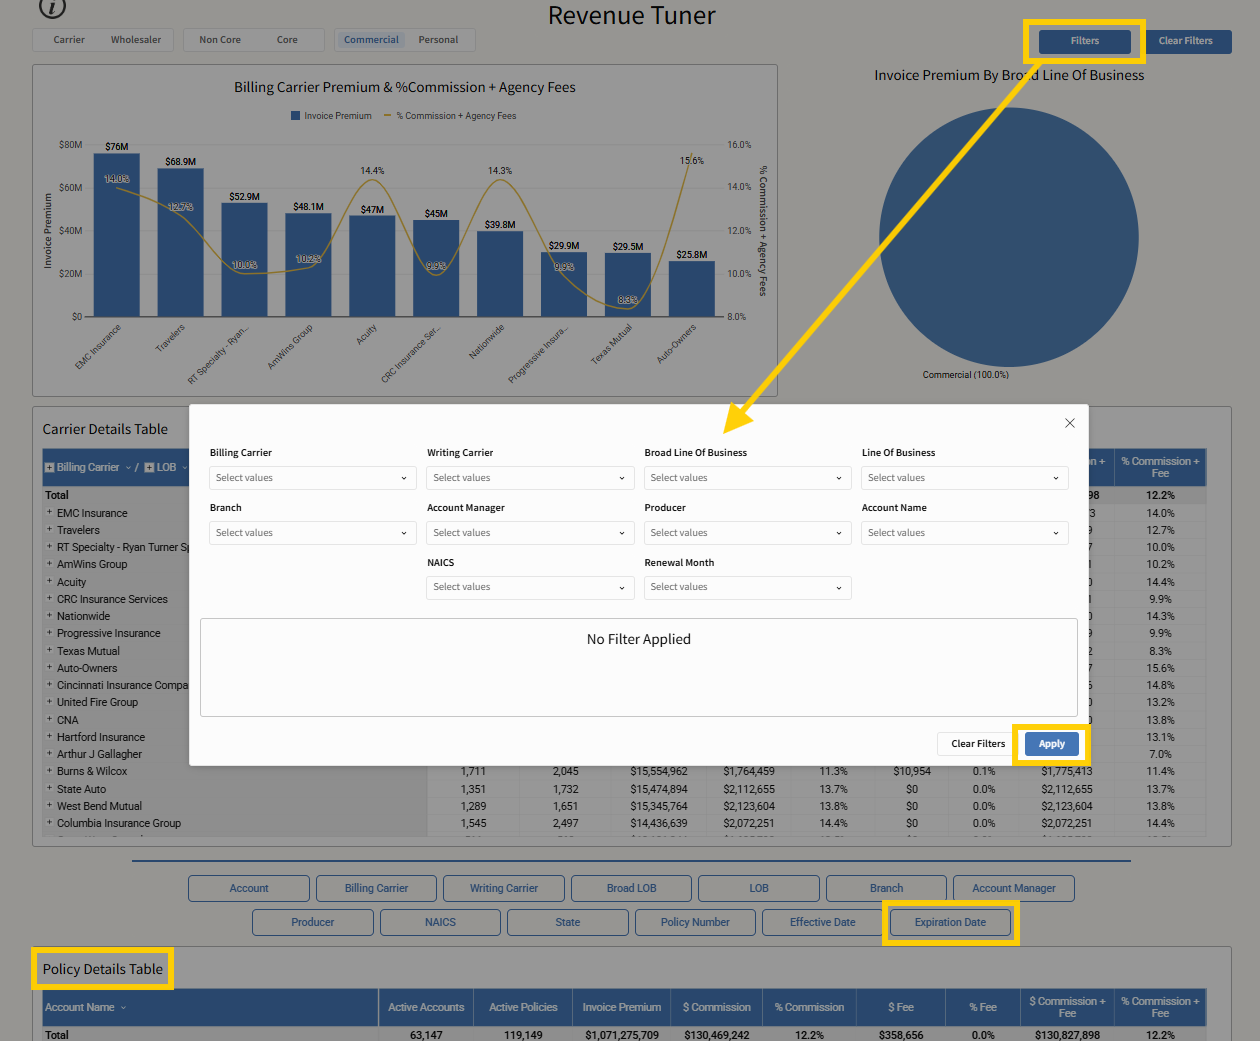Switch to the State tab
This screenshot has width=1260, height=1041.
(x=568, y=922)
